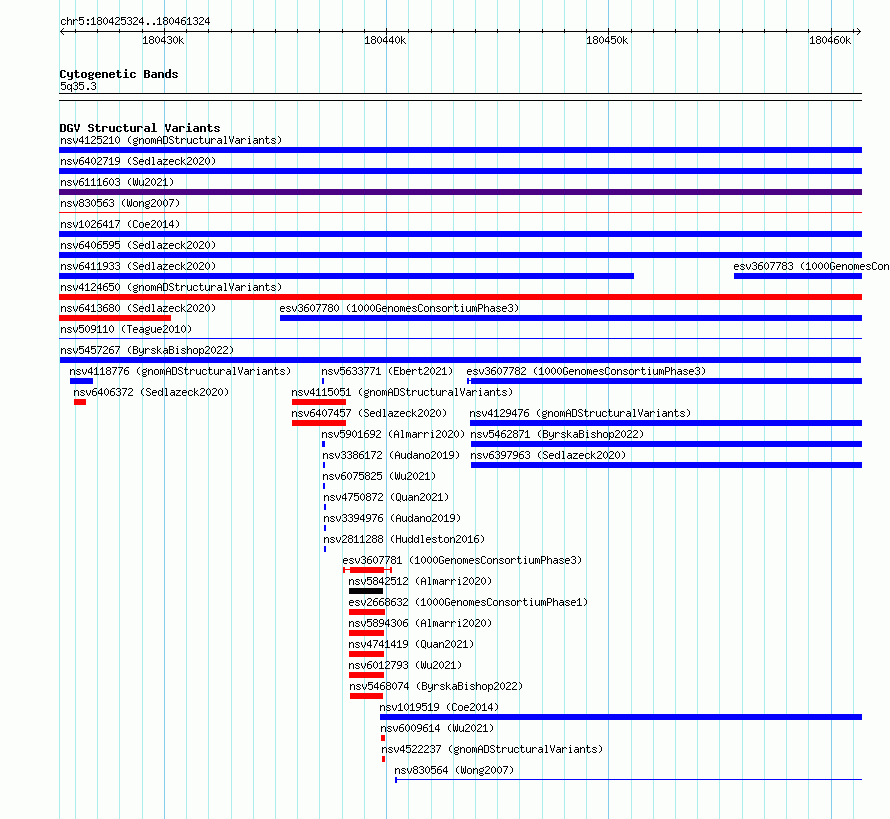
Task: Click the Cytogenetic Bands track title
Action: [119, 74]
